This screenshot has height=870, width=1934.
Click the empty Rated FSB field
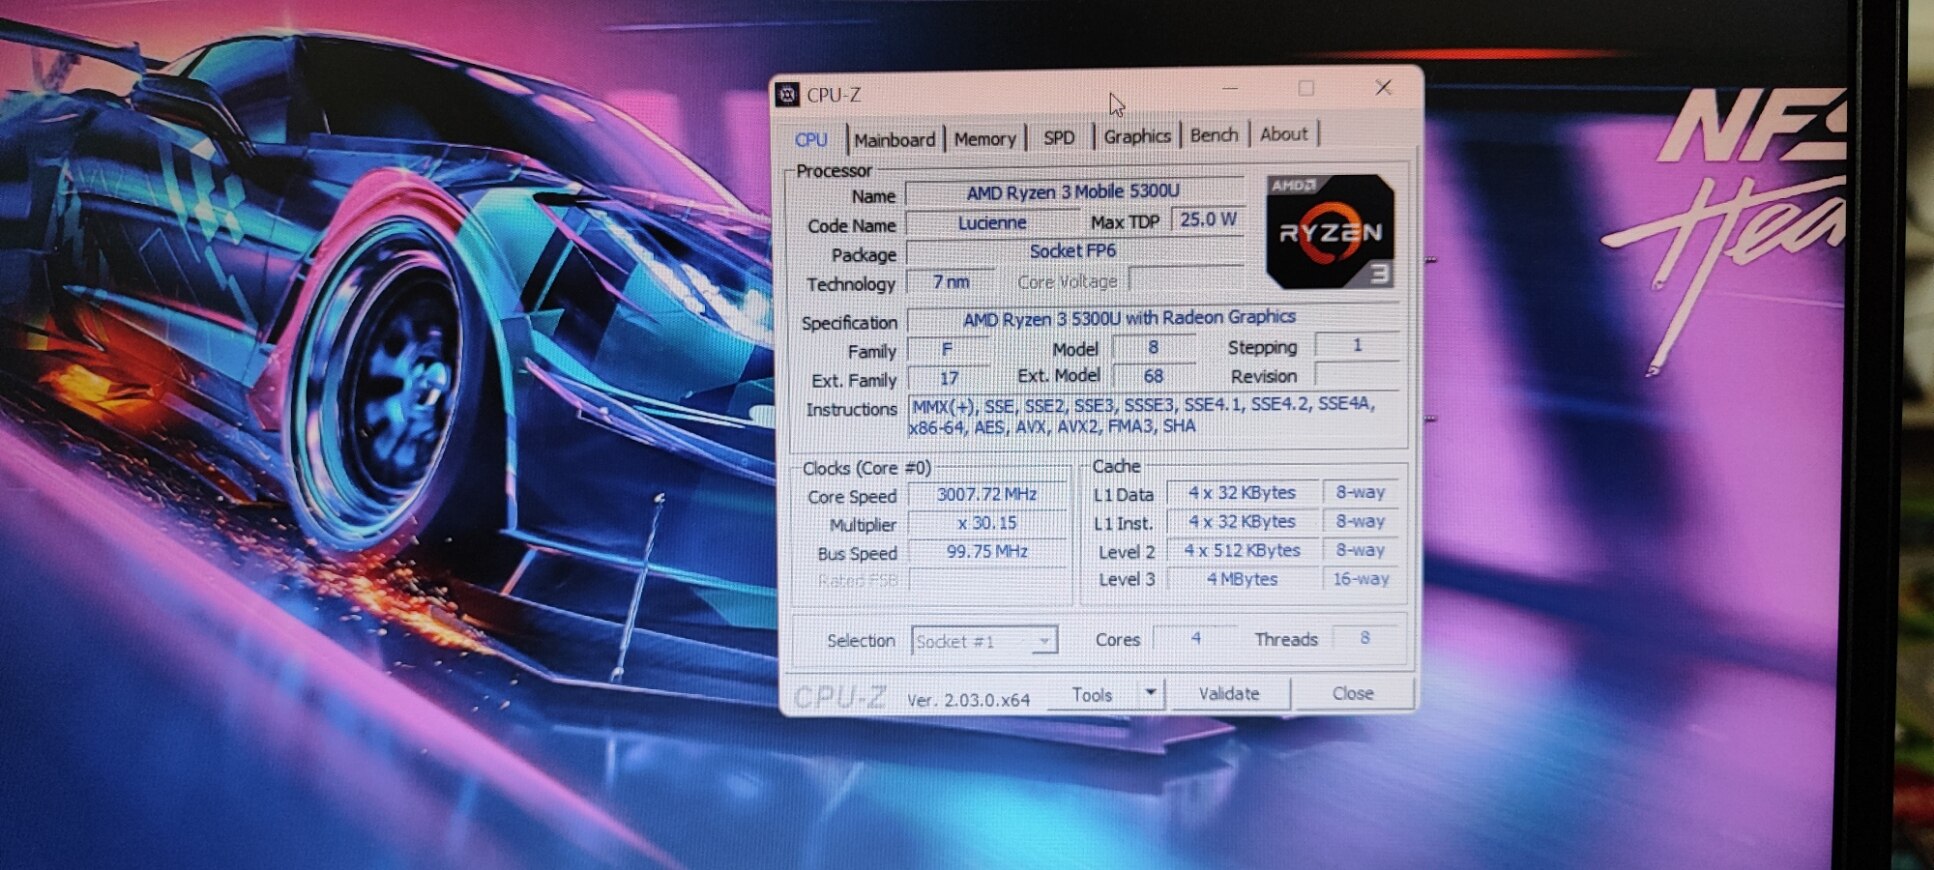pyautogui.click(x=987, y=581)
